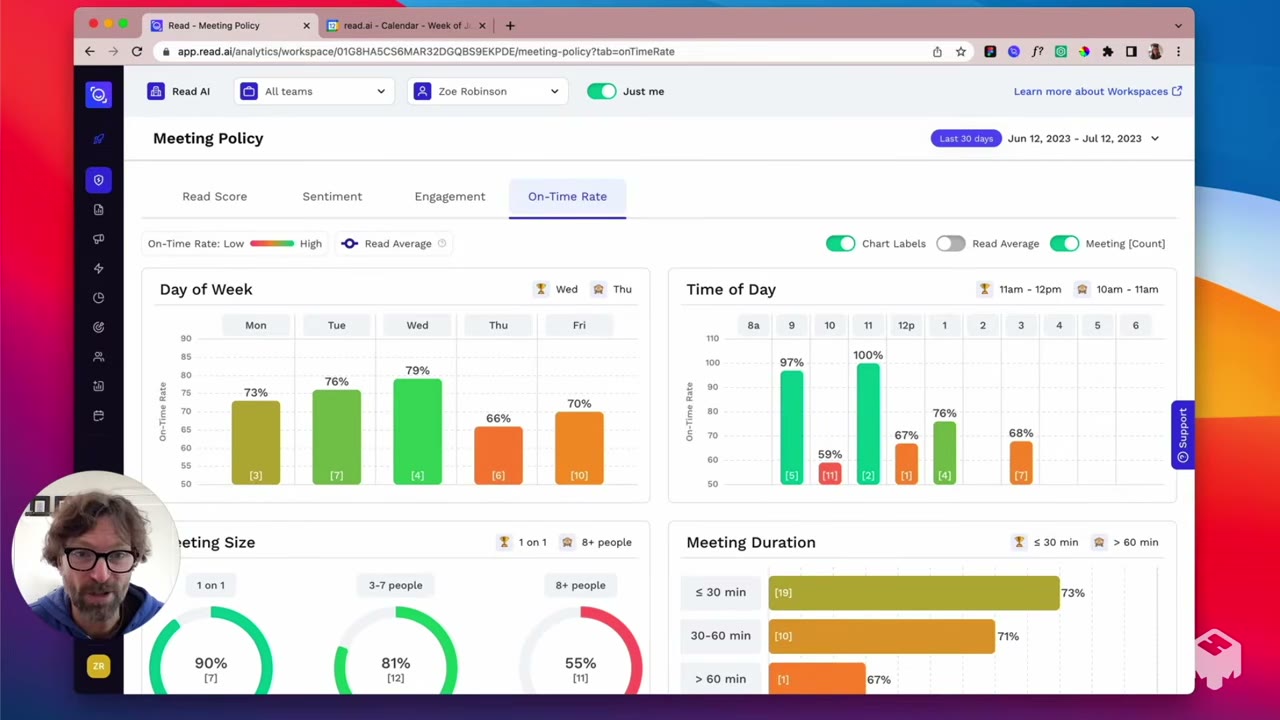Open a new browser tab

tap(510, 25)
